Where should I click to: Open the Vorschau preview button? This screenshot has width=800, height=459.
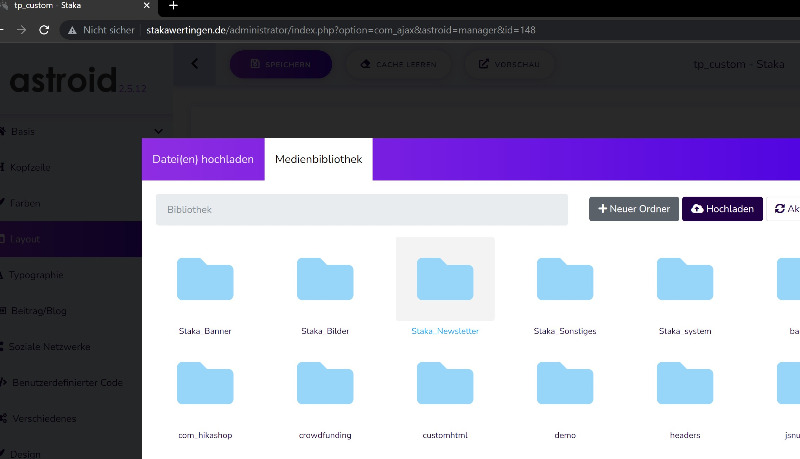[509, 64]
